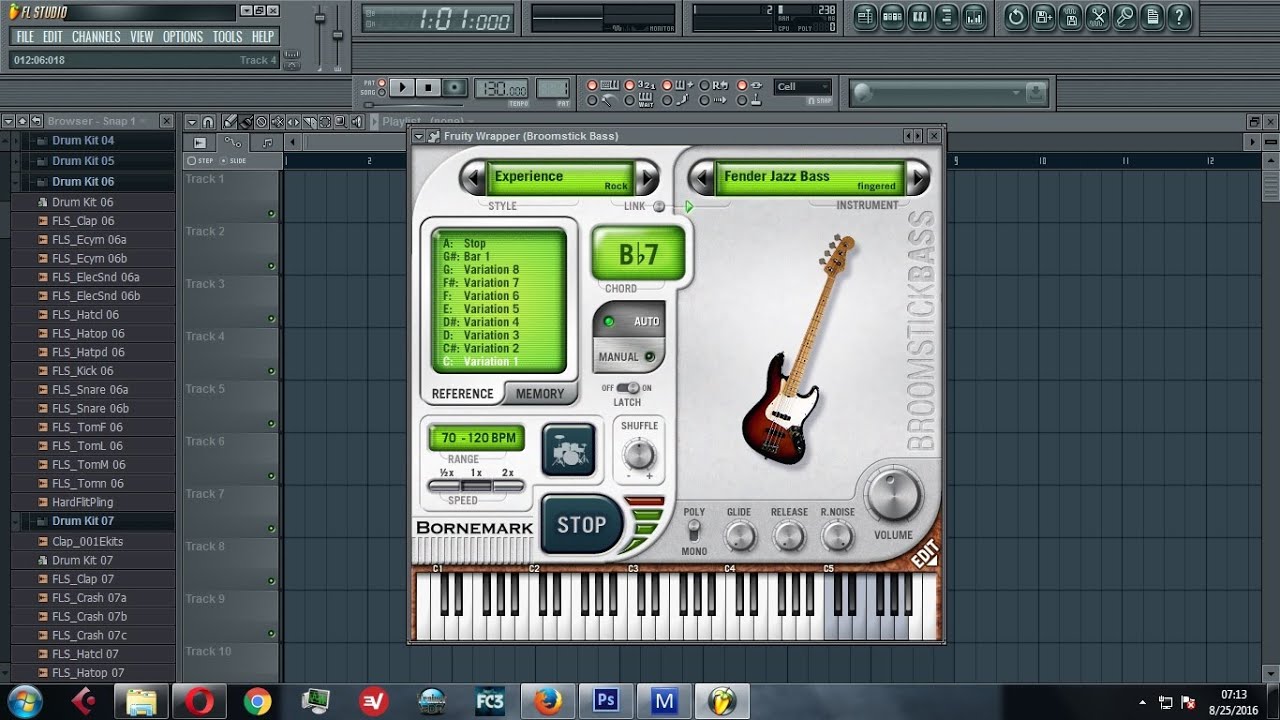Click the Undo history icon
This screenshot has height=720, width=1280.
1016,16
